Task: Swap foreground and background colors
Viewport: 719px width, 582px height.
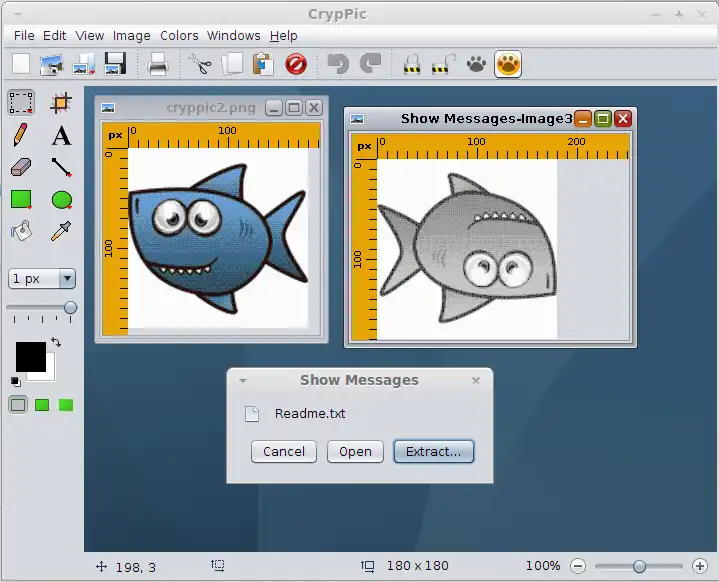Action: click(56, 342)
